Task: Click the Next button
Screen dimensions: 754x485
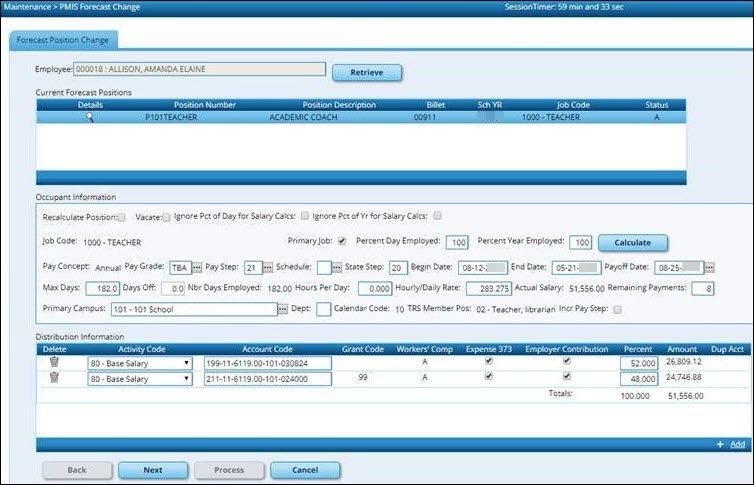Action: (x=152, y=469)
